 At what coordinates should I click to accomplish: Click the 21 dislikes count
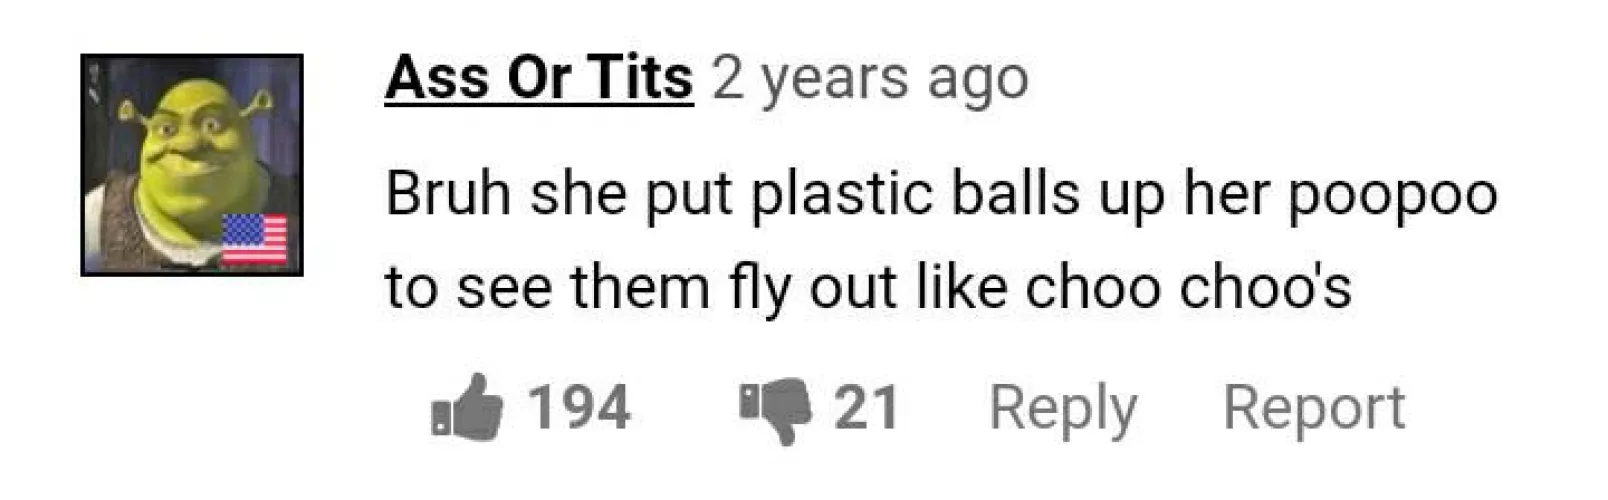tap(866, 408)
